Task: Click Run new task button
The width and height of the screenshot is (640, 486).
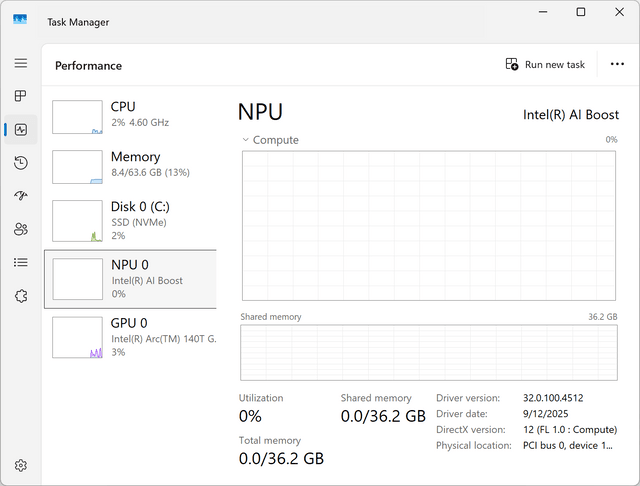Action: tap(545, 64)
